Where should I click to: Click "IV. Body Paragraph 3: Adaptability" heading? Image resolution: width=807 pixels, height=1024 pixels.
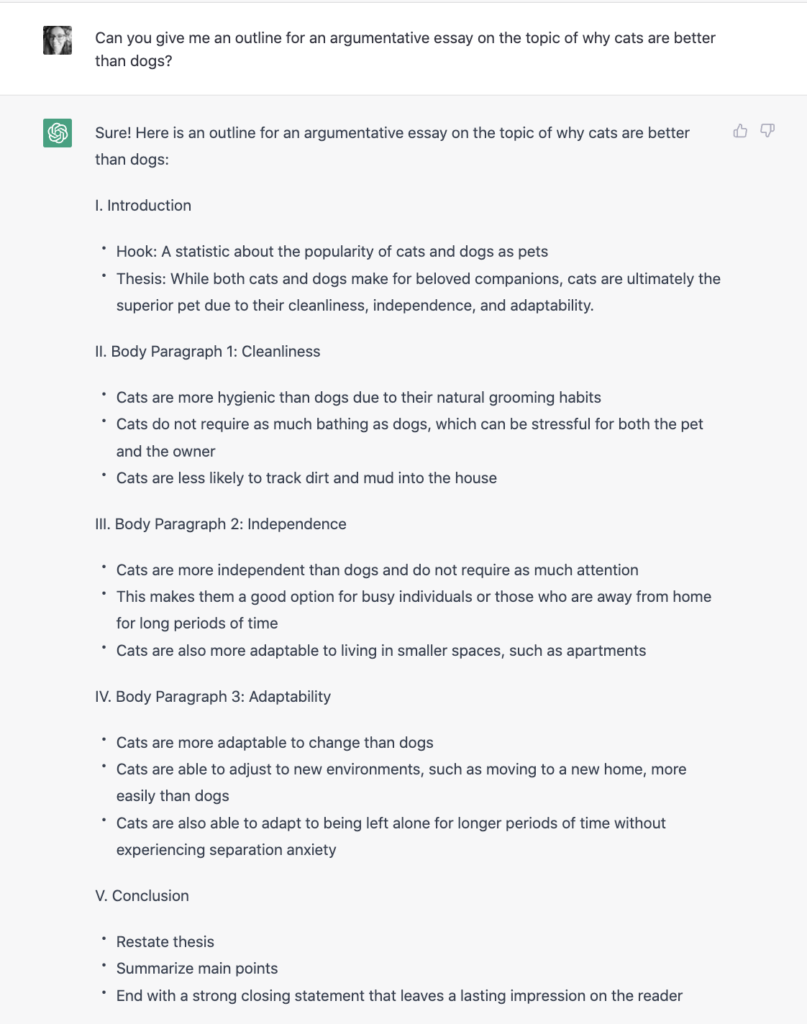tap(213, 696)
